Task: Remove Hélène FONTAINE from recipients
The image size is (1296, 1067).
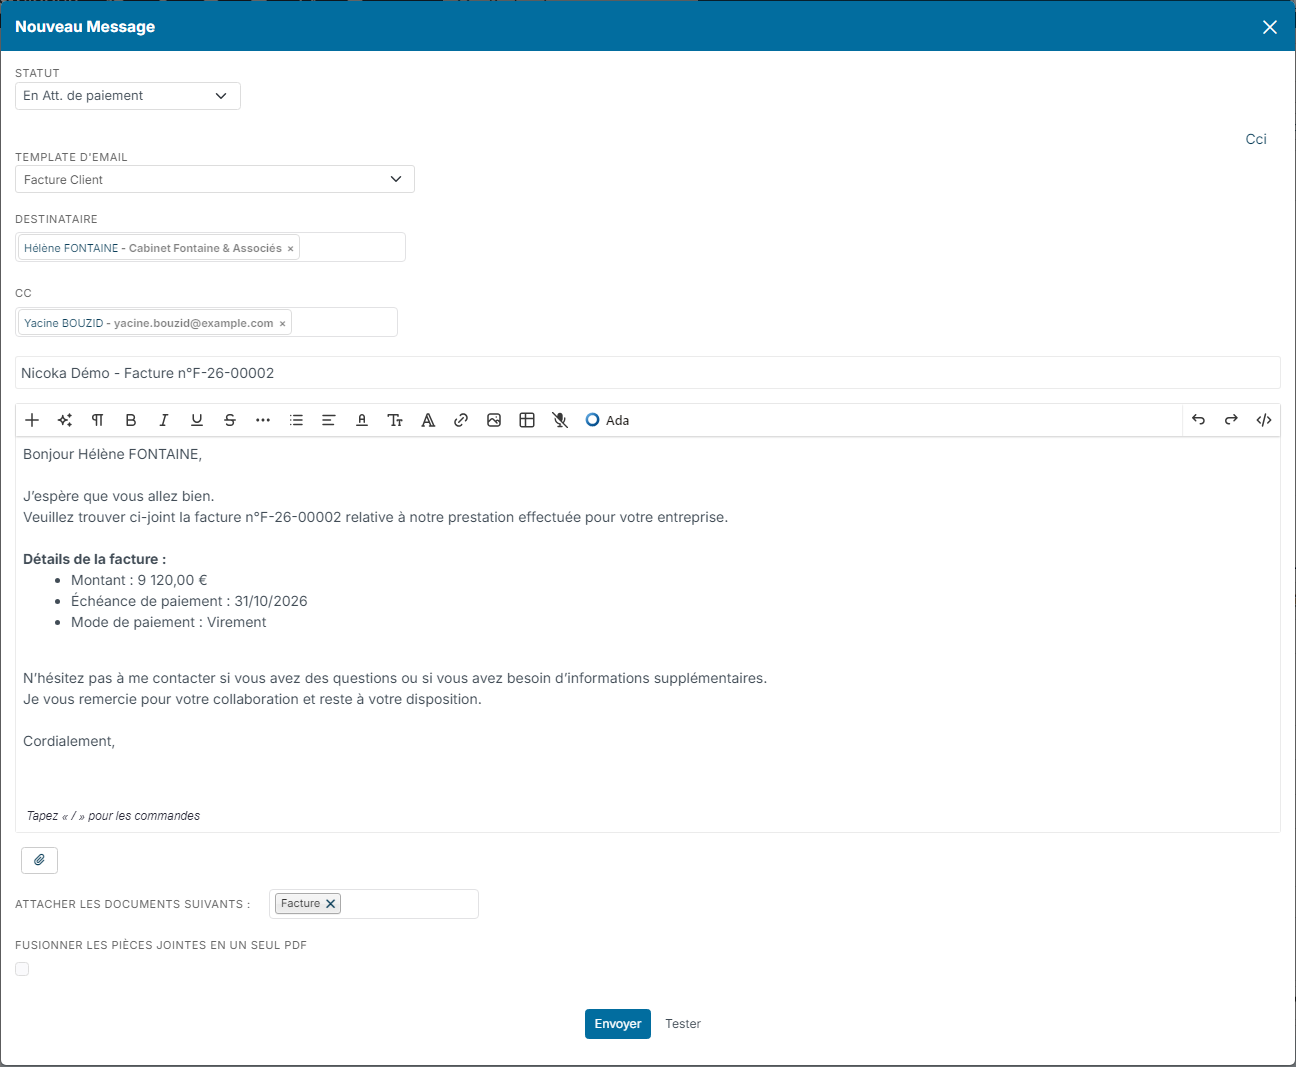Action: (291, 249)
